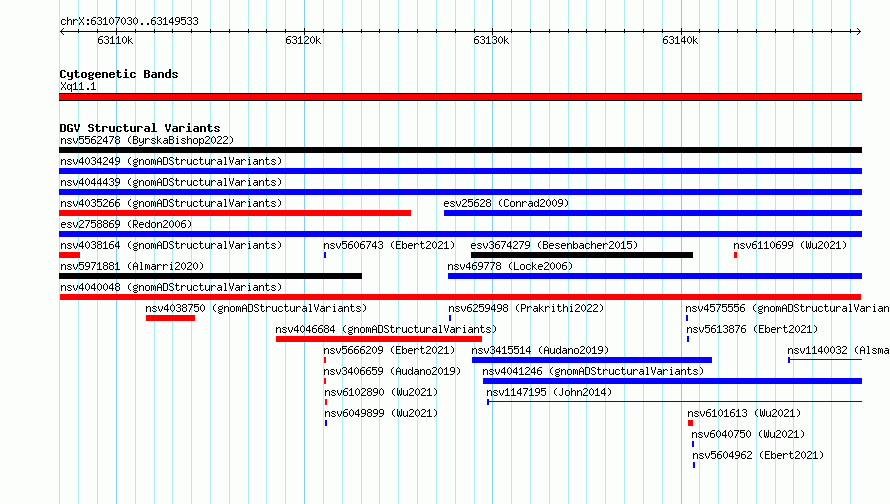
Task: Click nsv3406659 (Audano2019) label
Action: [392, 371]
